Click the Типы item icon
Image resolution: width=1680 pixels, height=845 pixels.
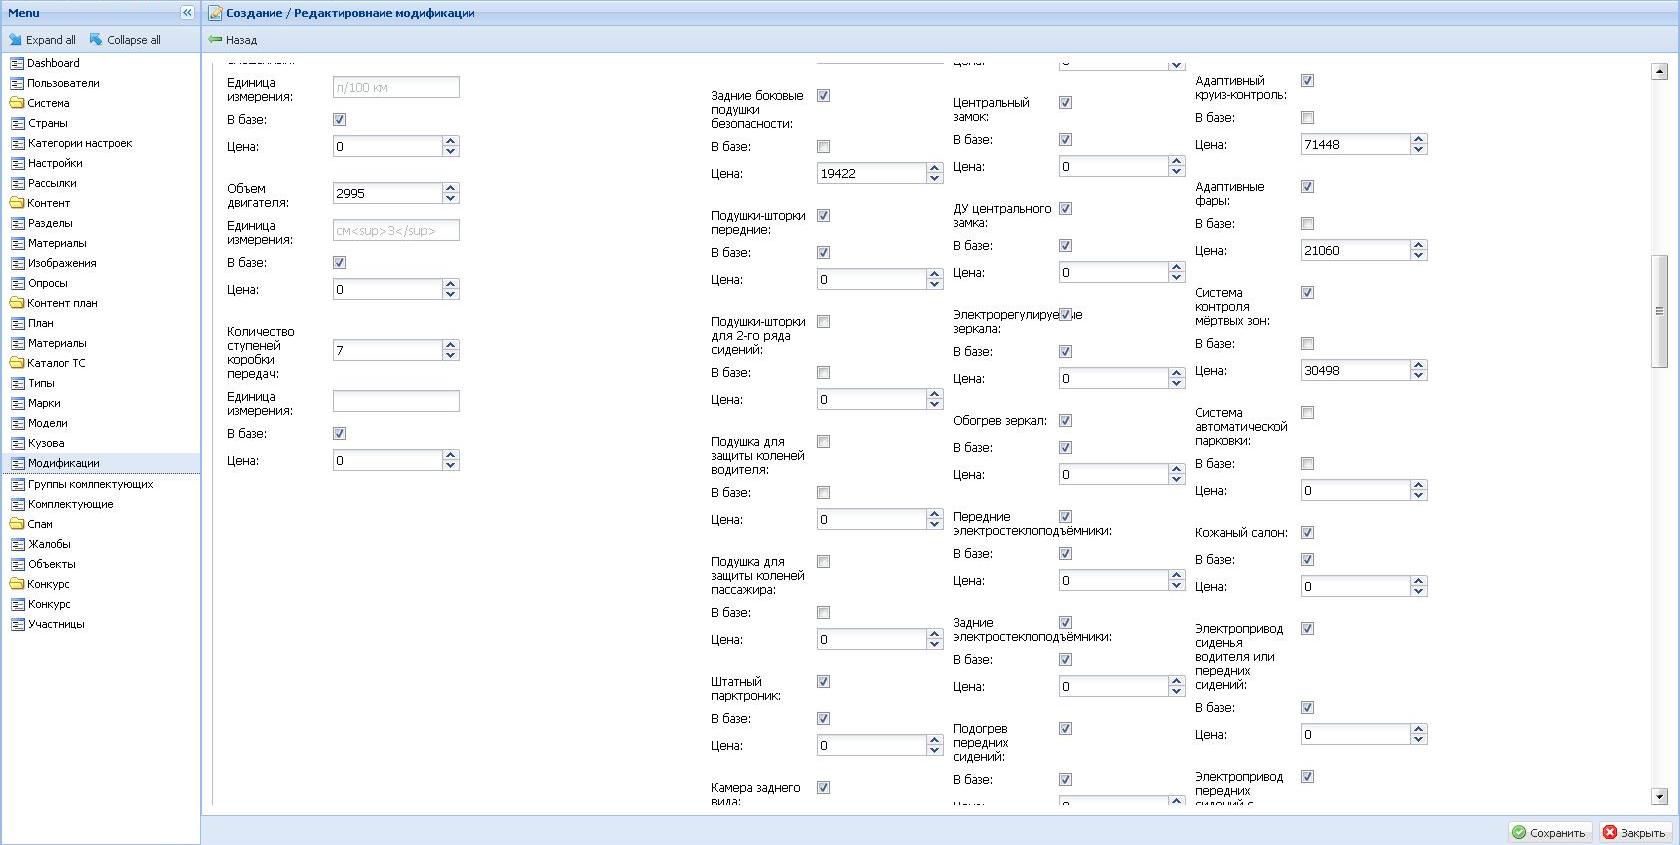click(17, 383)
